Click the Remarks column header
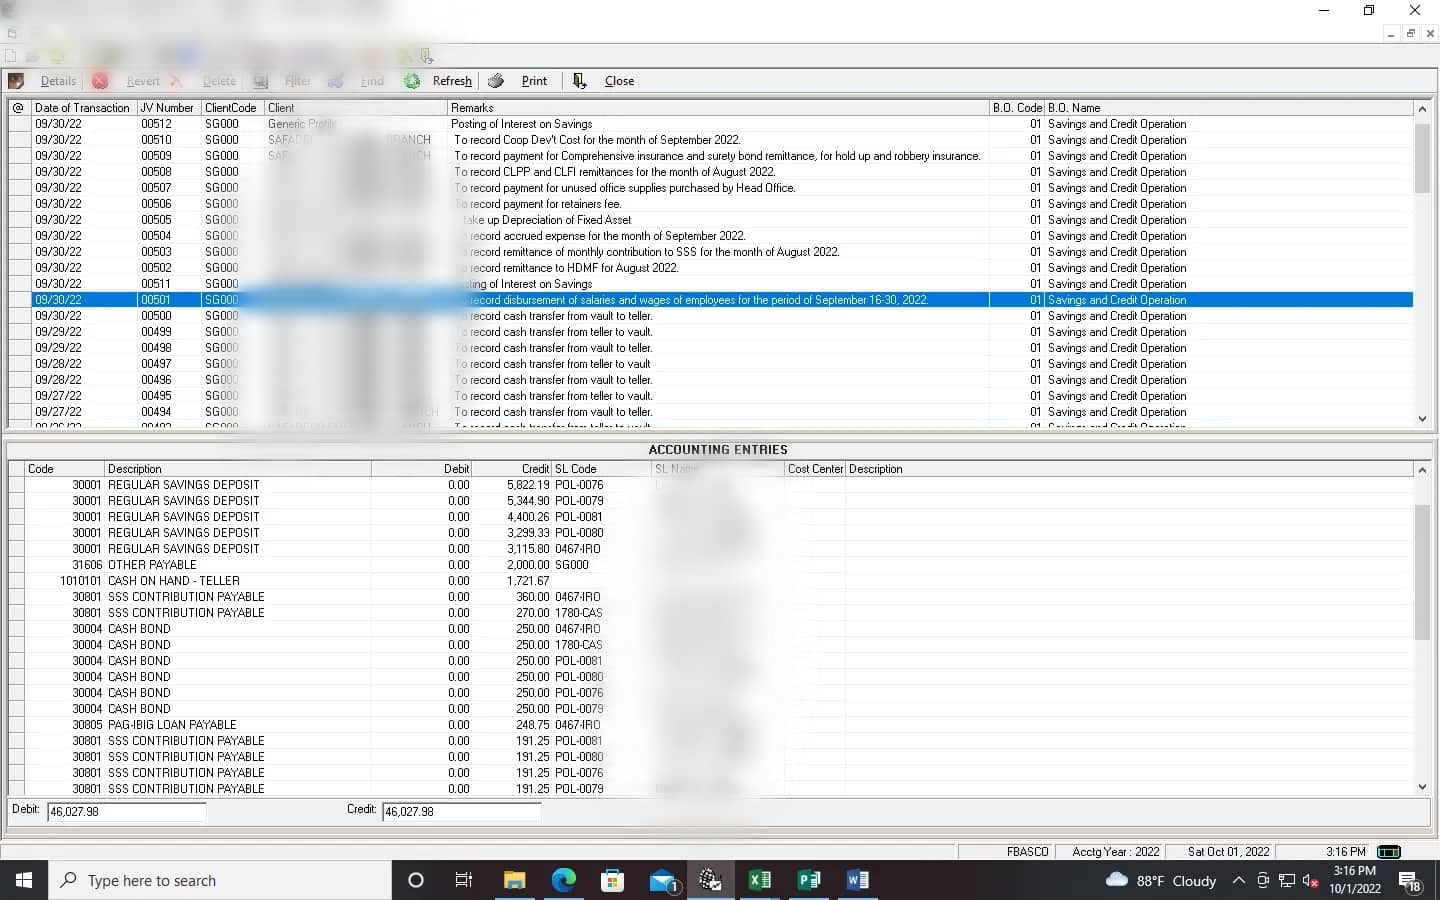The width and height of the screenshot is (1440, 900). pos(718,108)
